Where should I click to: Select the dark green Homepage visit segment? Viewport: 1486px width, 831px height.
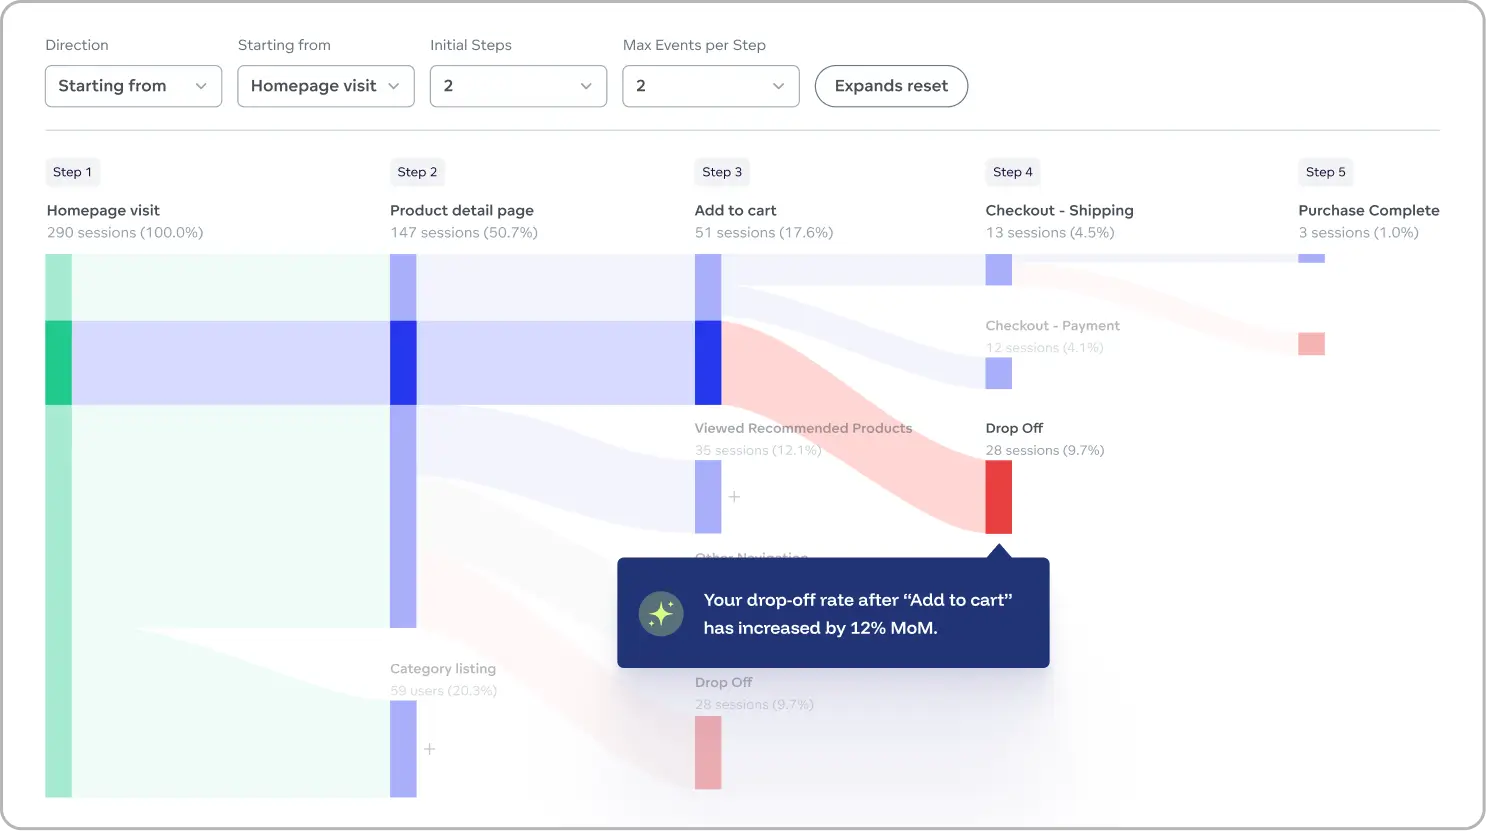click(x=58, y=362)
